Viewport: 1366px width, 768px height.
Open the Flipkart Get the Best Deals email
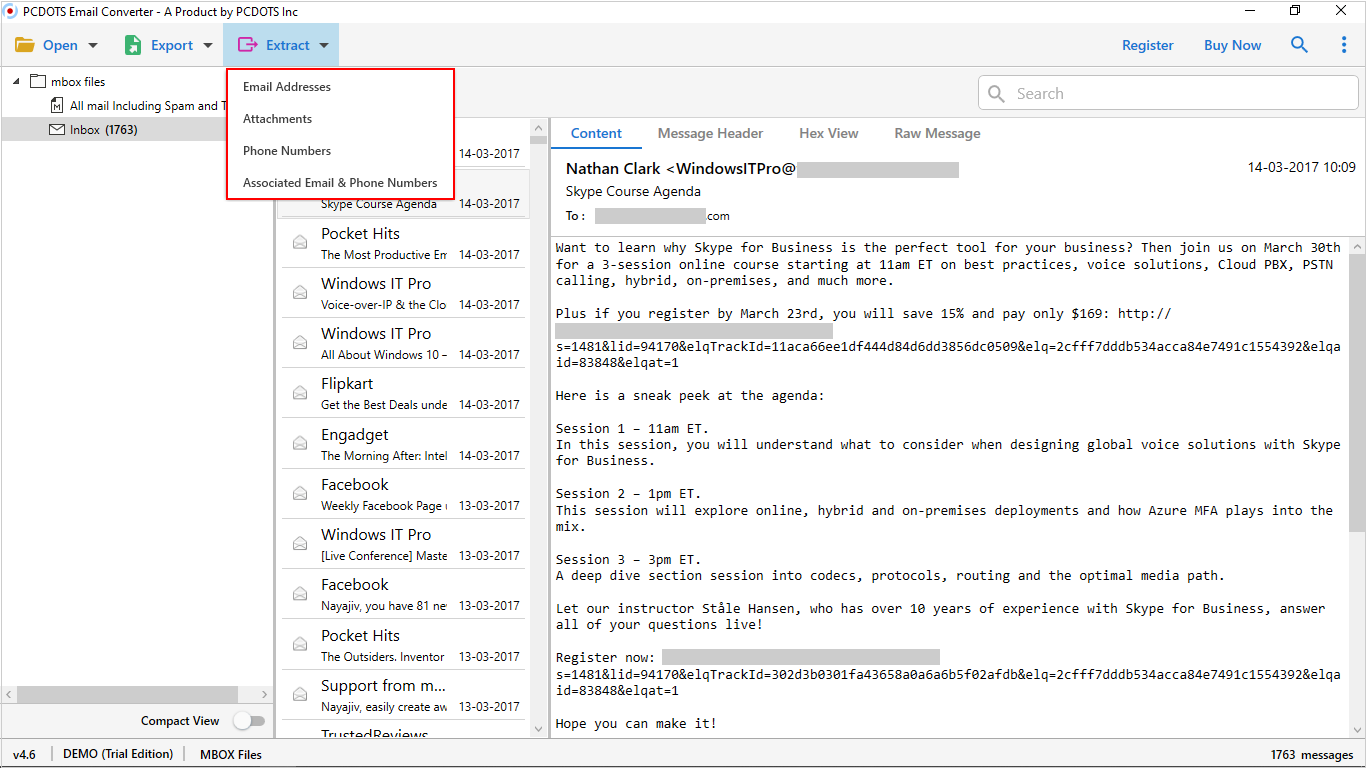coord(403,393)
